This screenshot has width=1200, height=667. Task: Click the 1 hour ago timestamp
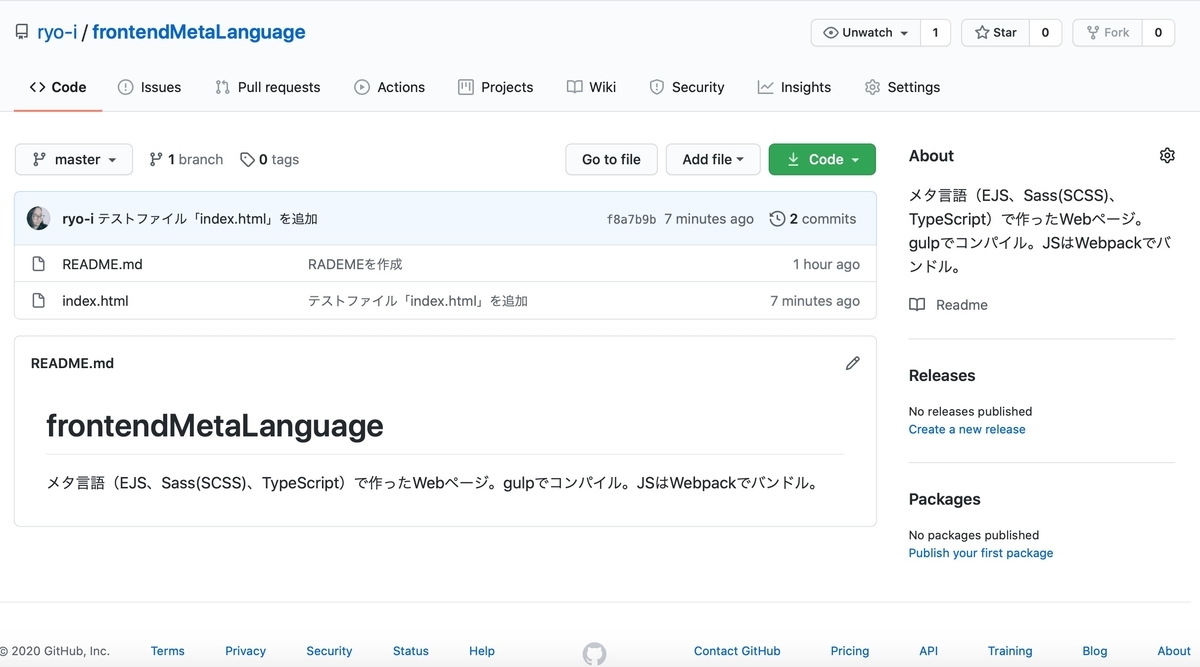pos(826,264)
